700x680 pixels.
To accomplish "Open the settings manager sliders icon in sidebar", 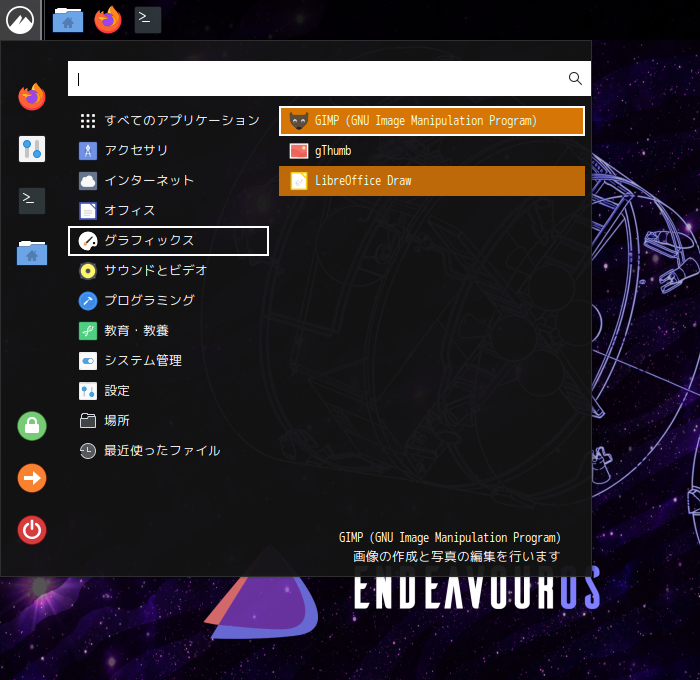I will 32,149.
